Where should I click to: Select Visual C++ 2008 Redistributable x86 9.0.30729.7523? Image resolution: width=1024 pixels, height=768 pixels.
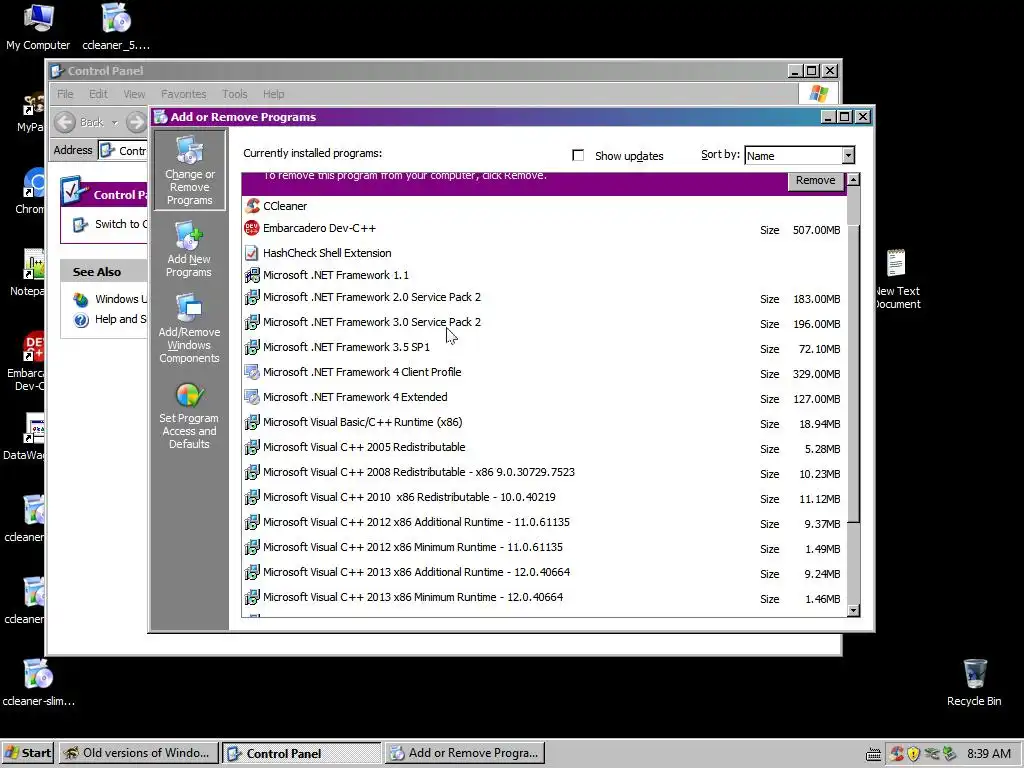tap(544, 473)
